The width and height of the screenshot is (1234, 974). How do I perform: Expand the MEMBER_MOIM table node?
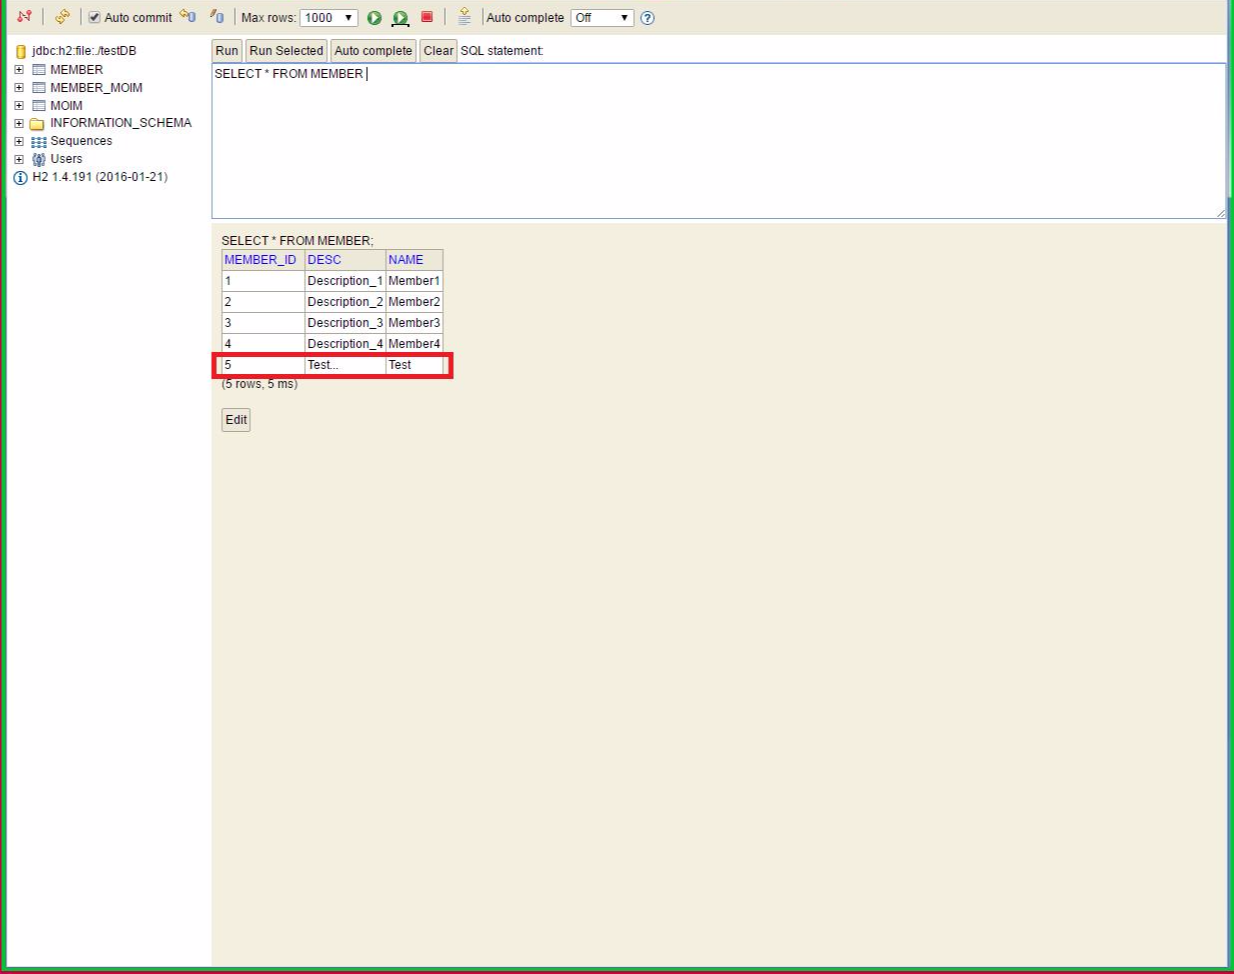19,88
